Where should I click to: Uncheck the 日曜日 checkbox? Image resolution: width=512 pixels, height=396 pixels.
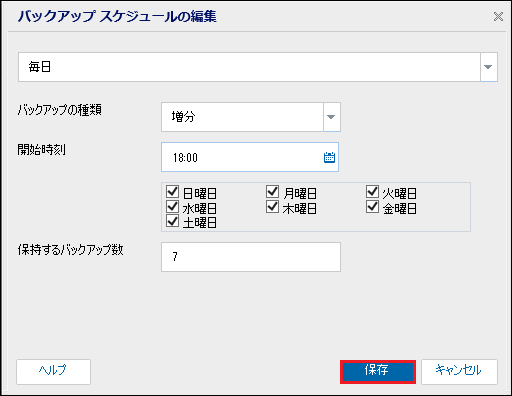[x=172, y=192]
